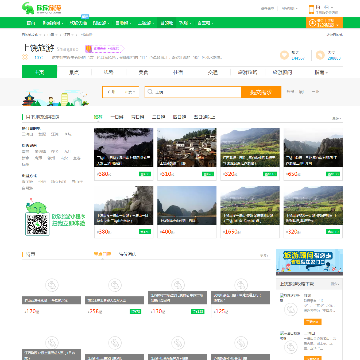Click first orange button in right sidebar list
Image resolution: width=360 pixels, height=360 pixels.
pyautogui.click(x=313, y=322)
